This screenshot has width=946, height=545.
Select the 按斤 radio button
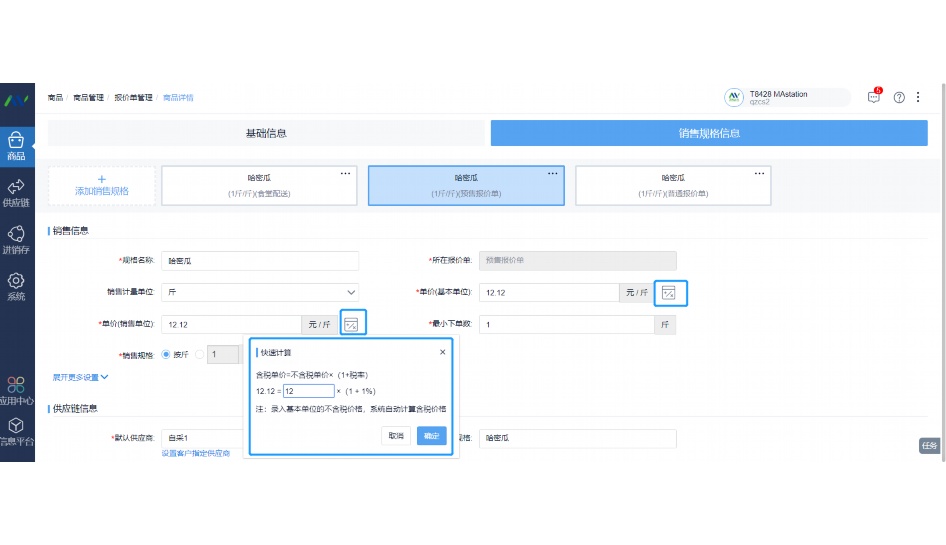[x=166, y=354]
